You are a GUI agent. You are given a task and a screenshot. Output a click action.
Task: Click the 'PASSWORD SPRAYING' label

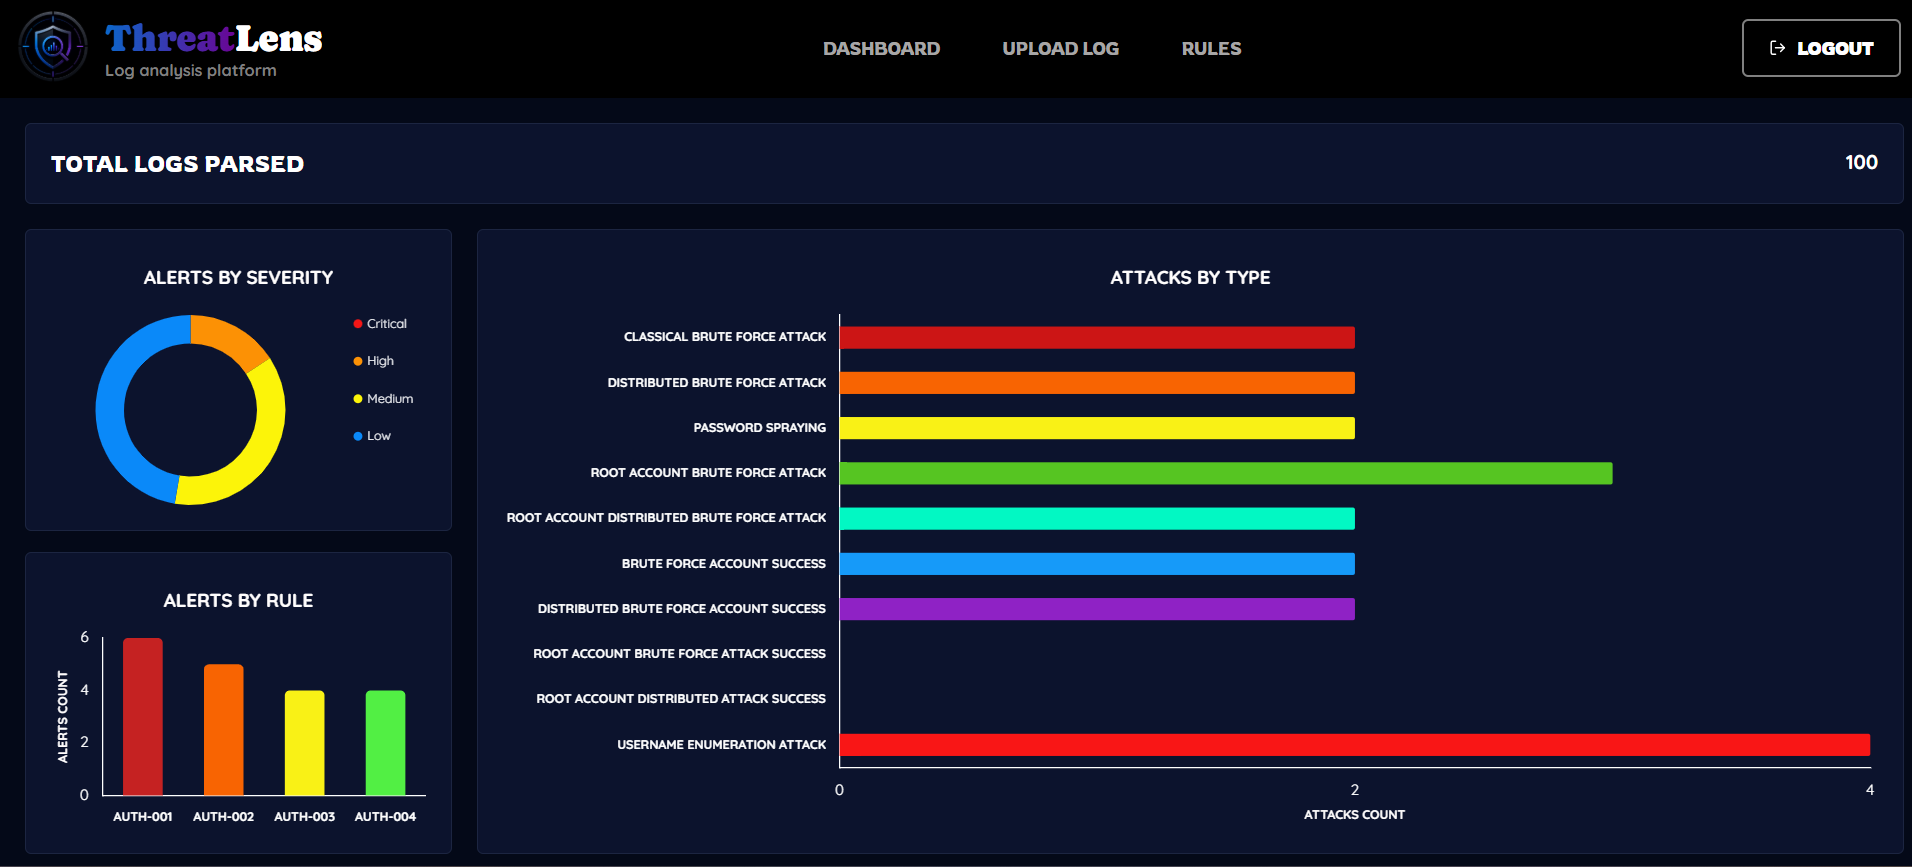coord(760,428)
